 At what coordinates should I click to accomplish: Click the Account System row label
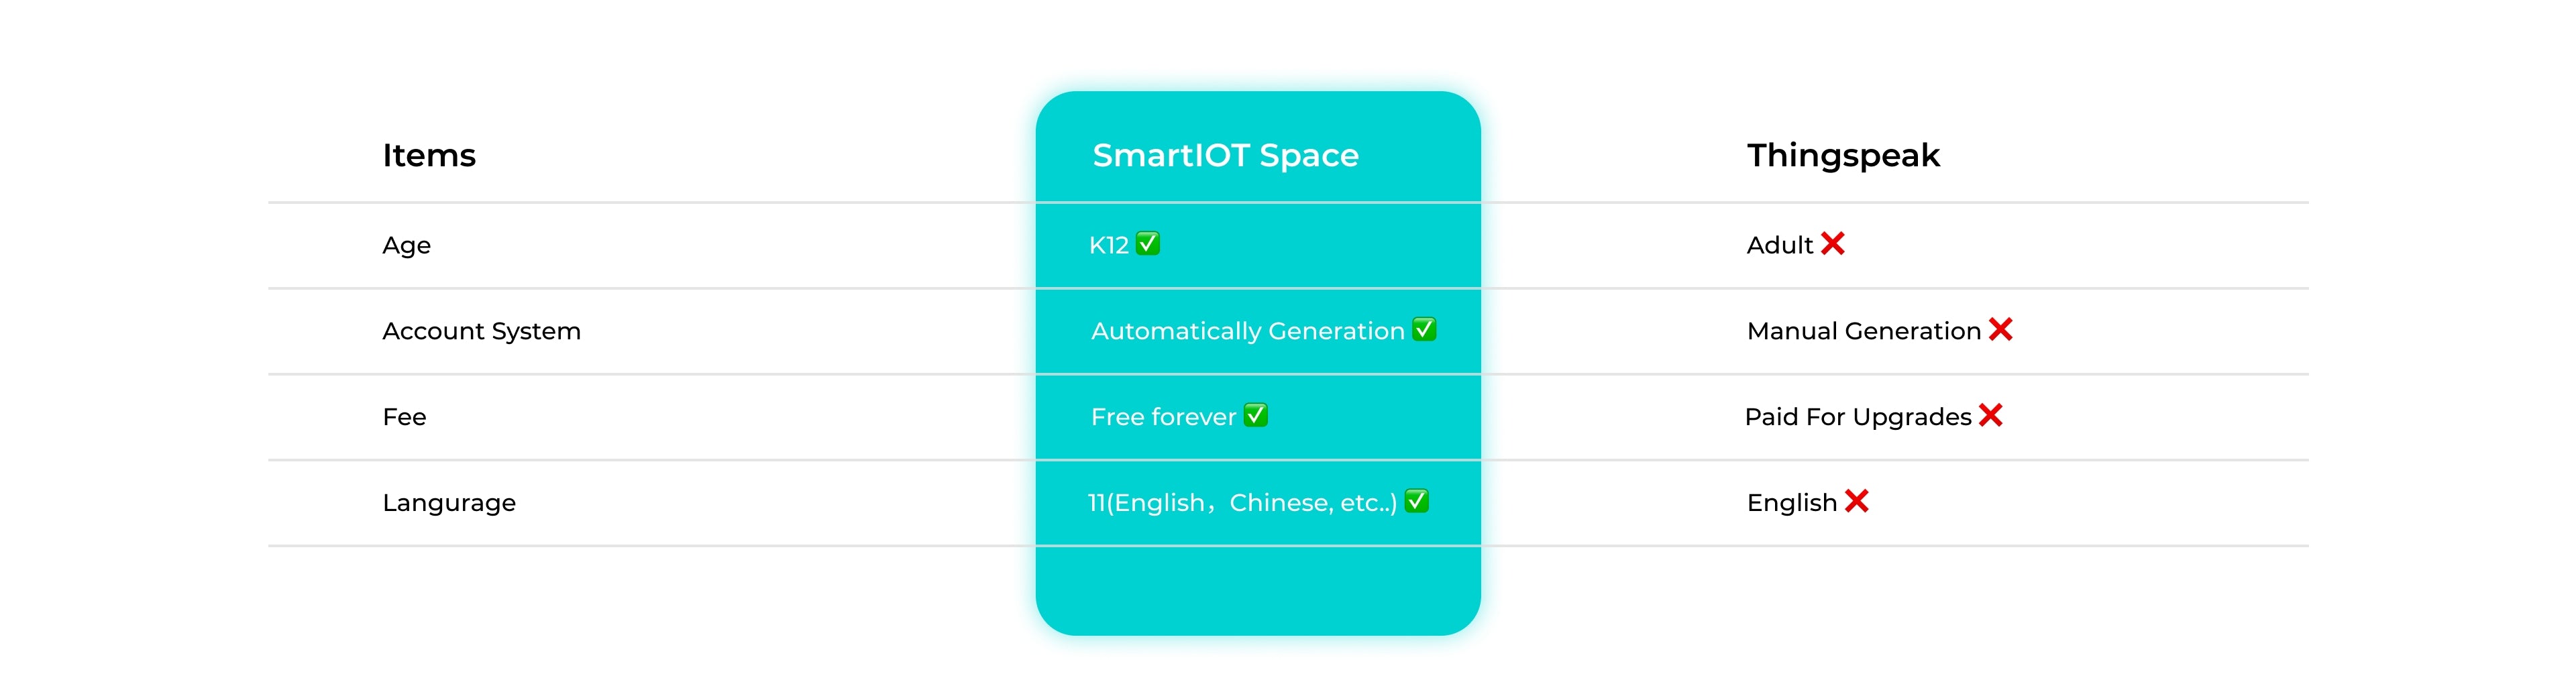point(481,331)
